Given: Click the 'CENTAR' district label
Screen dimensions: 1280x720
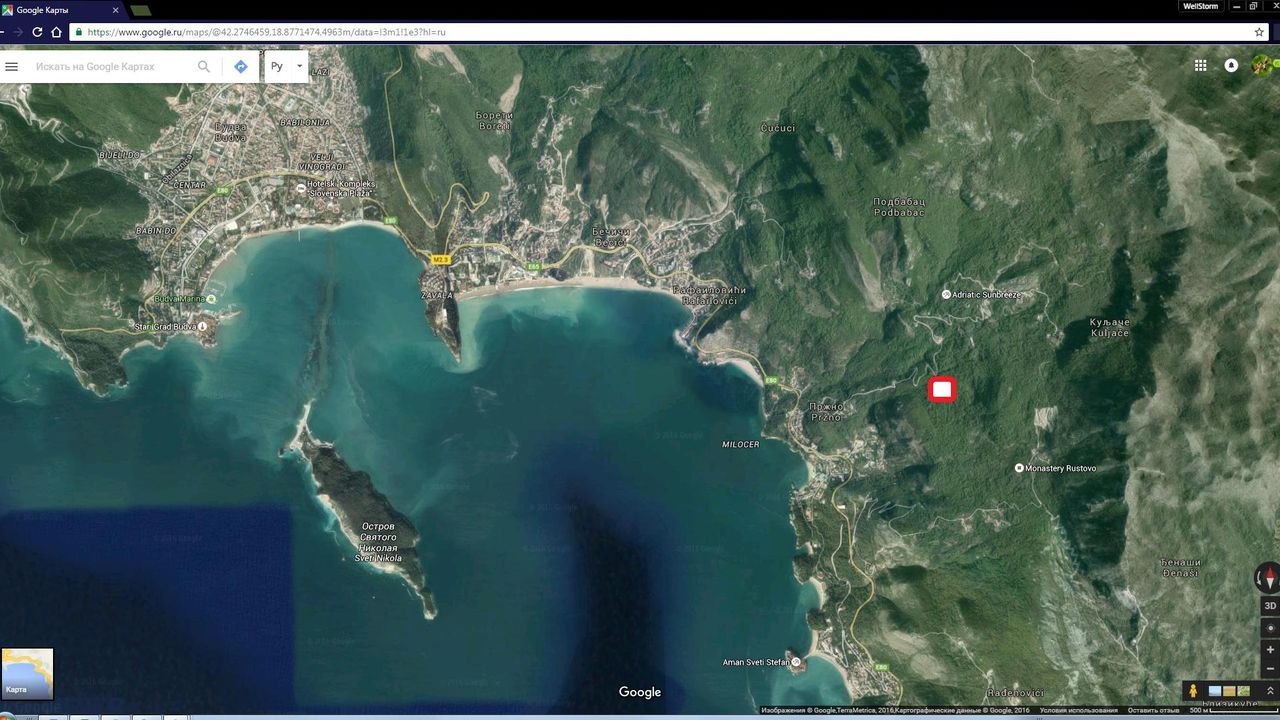Looking at the screenshot, I should coord(190,185).
